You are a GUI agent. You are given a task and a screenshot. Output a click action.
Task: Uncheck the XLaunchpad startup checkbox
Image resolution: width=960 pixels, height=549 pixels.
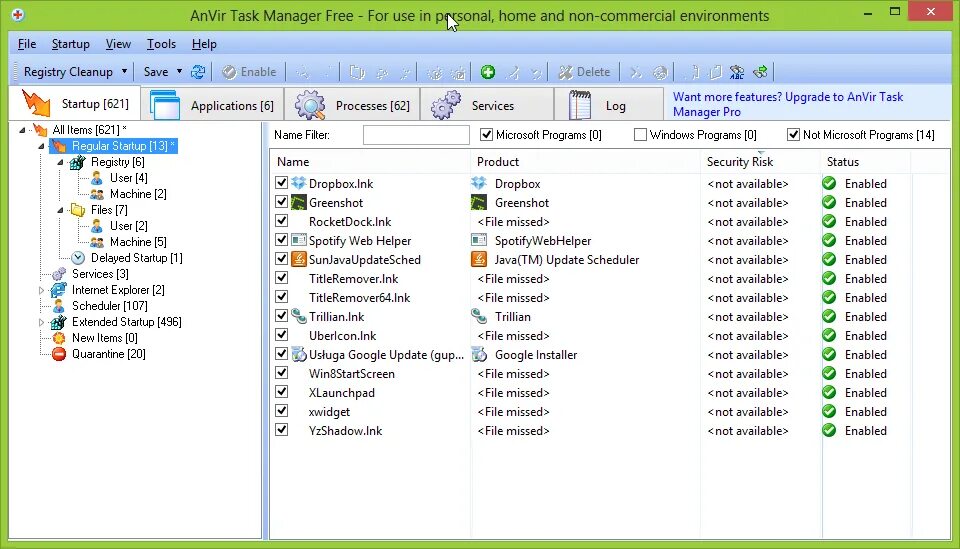coord(281,391)
